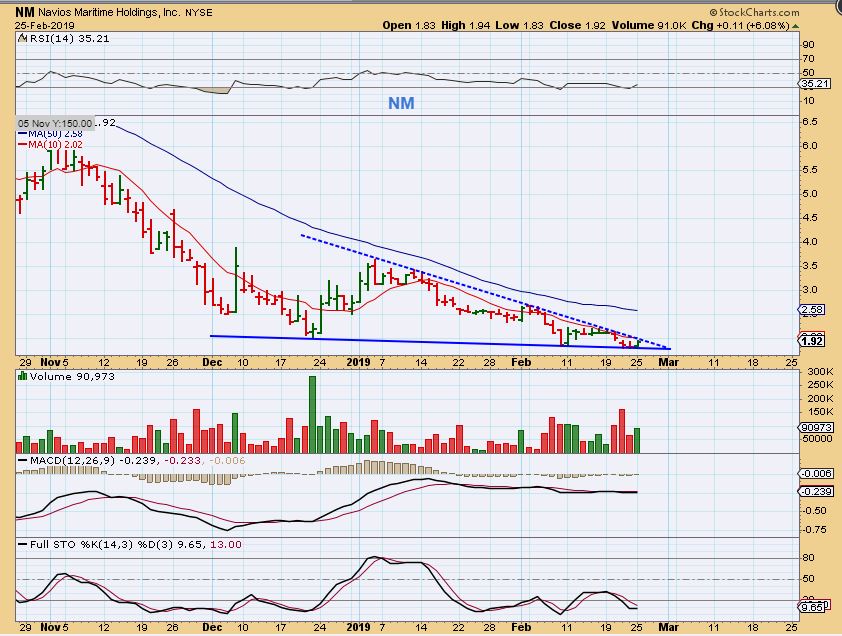Click the blue NM chart annotation
842x636 pixels.
tap(401, 103)
